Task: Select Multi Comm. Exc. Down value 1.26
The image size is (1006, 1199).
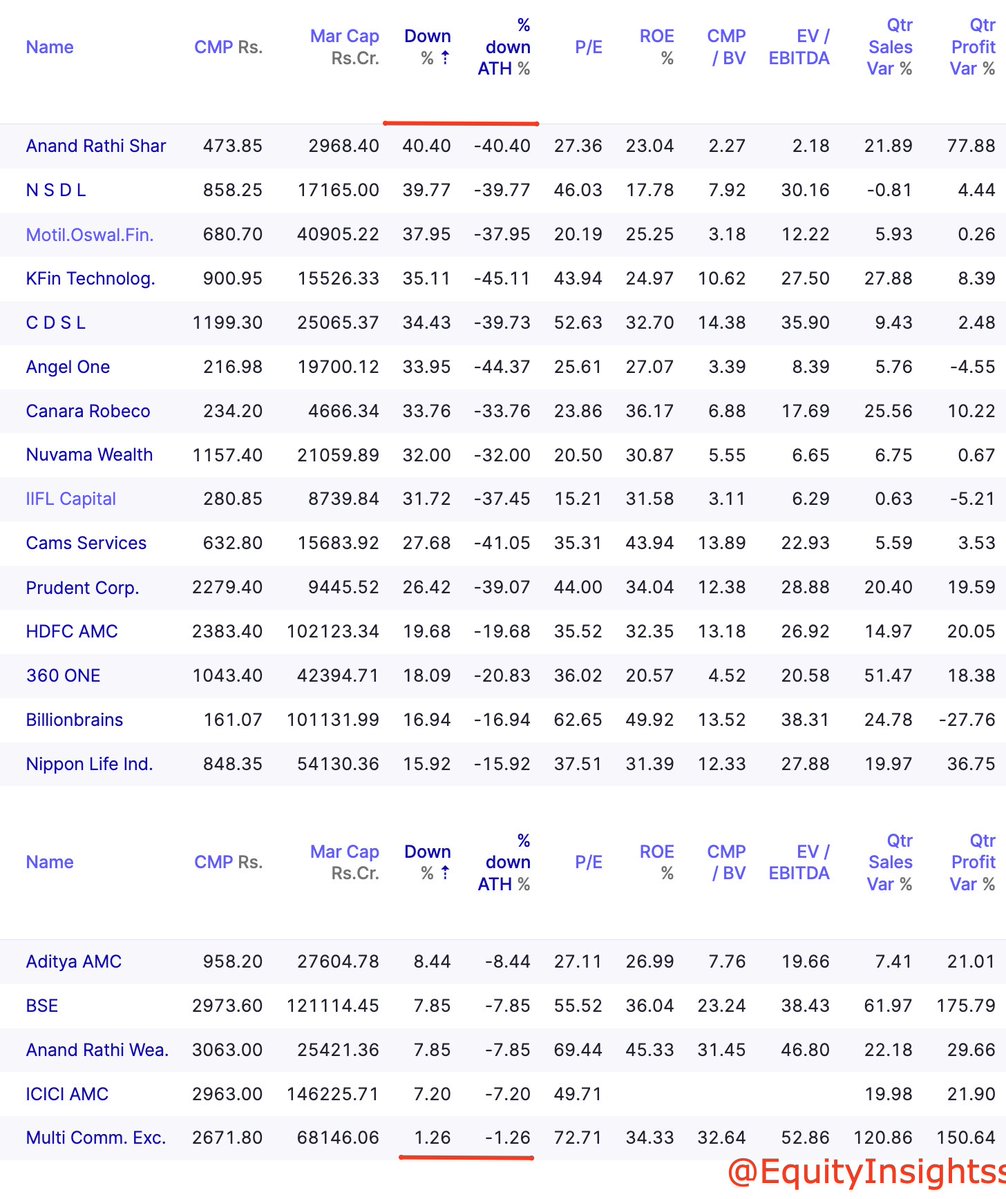Action: coord(432,1138)
